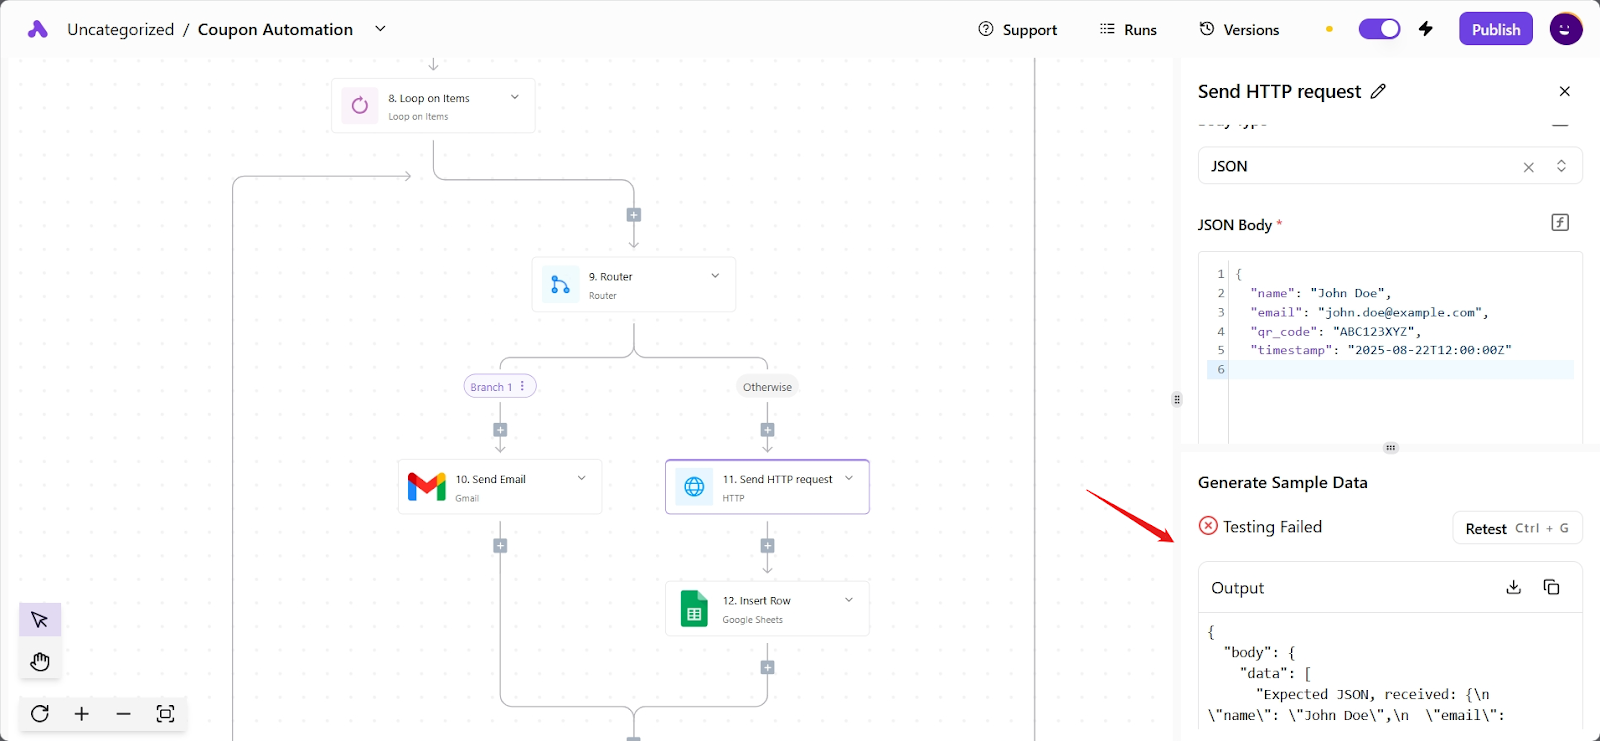Screen dimensions: 1600x741
Task: Click inside the JSON Body code editor
Action: [x=1390, y=347]
